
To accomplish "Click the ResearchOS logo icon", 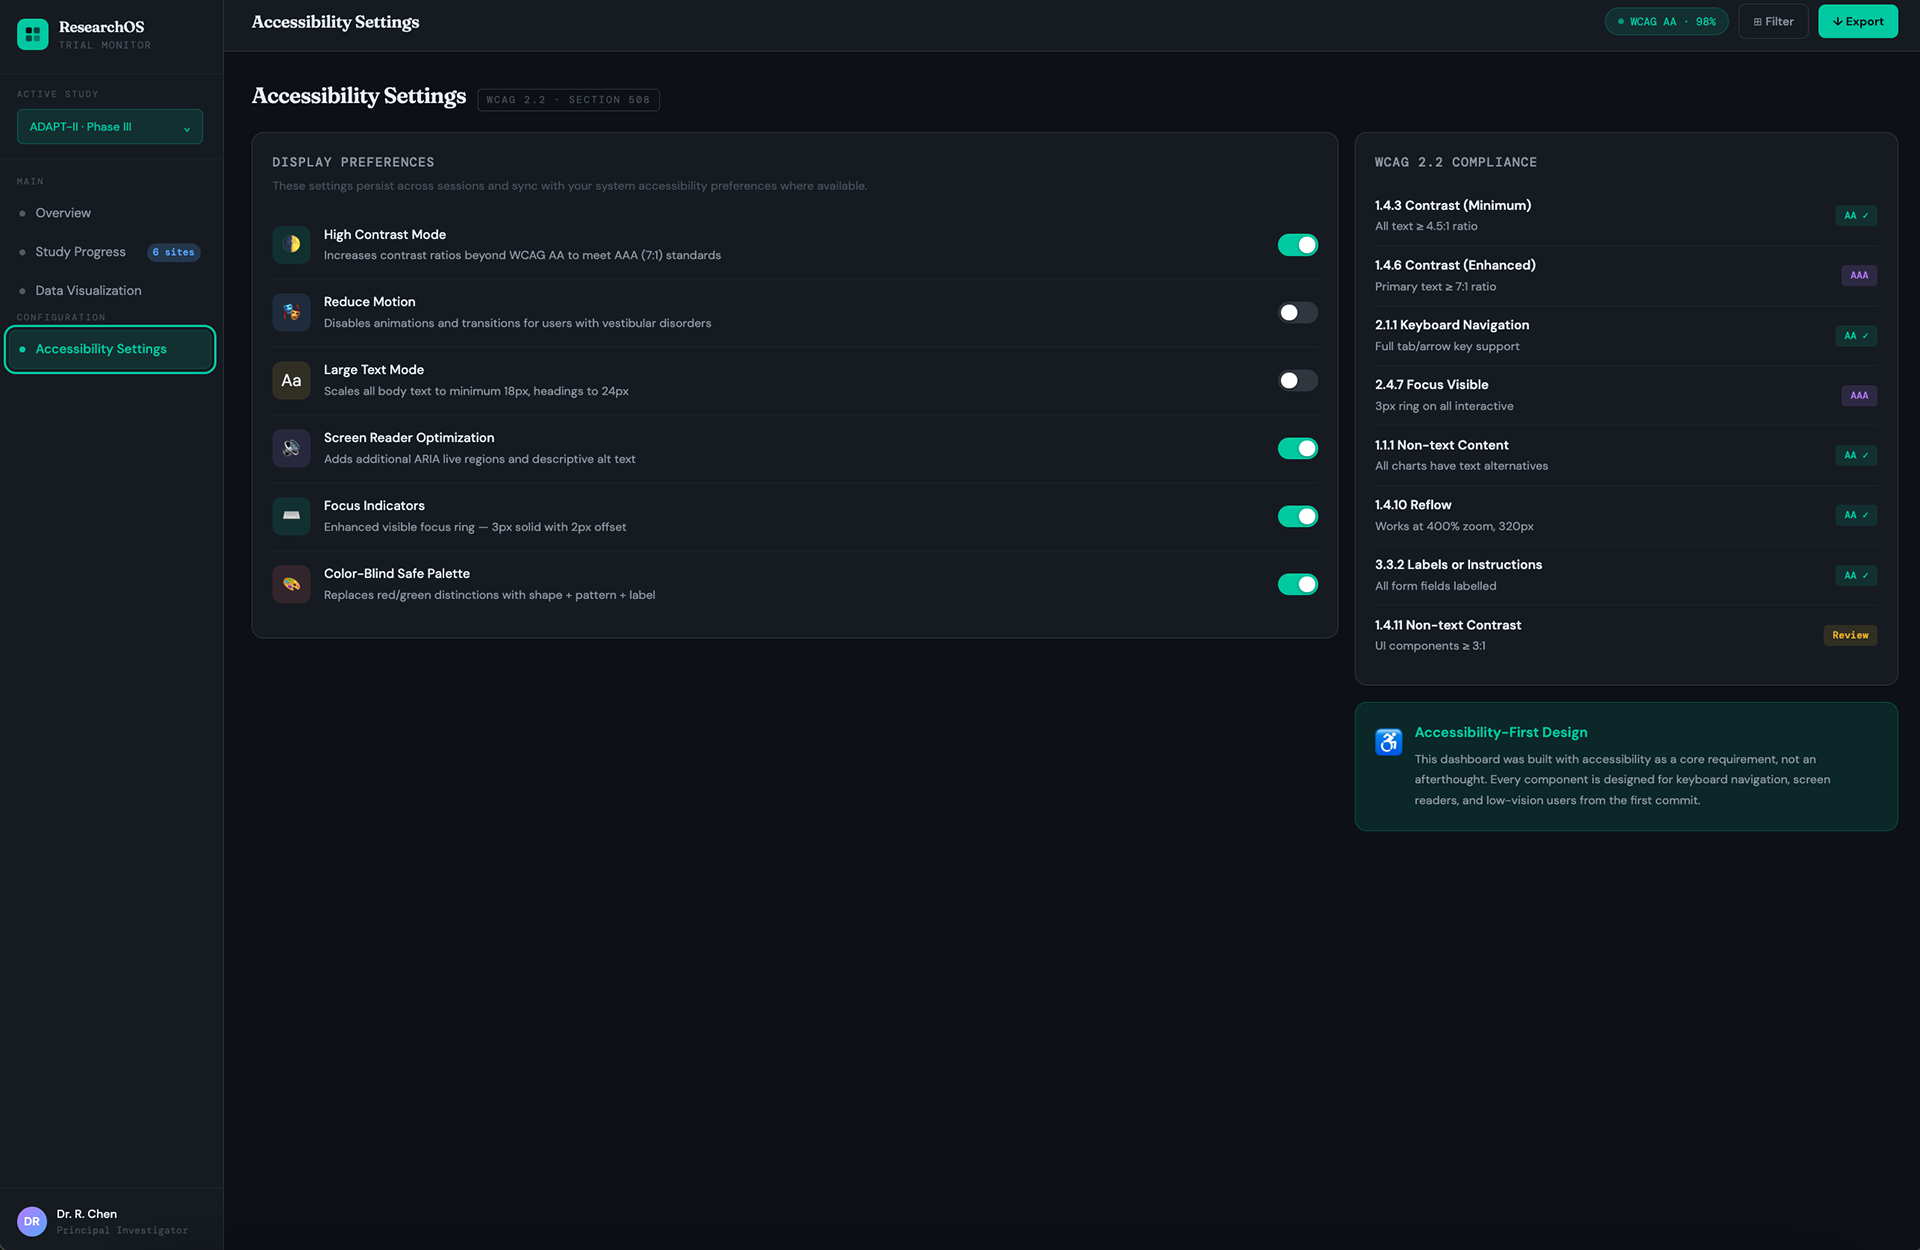I will click(x=32, y=34).
